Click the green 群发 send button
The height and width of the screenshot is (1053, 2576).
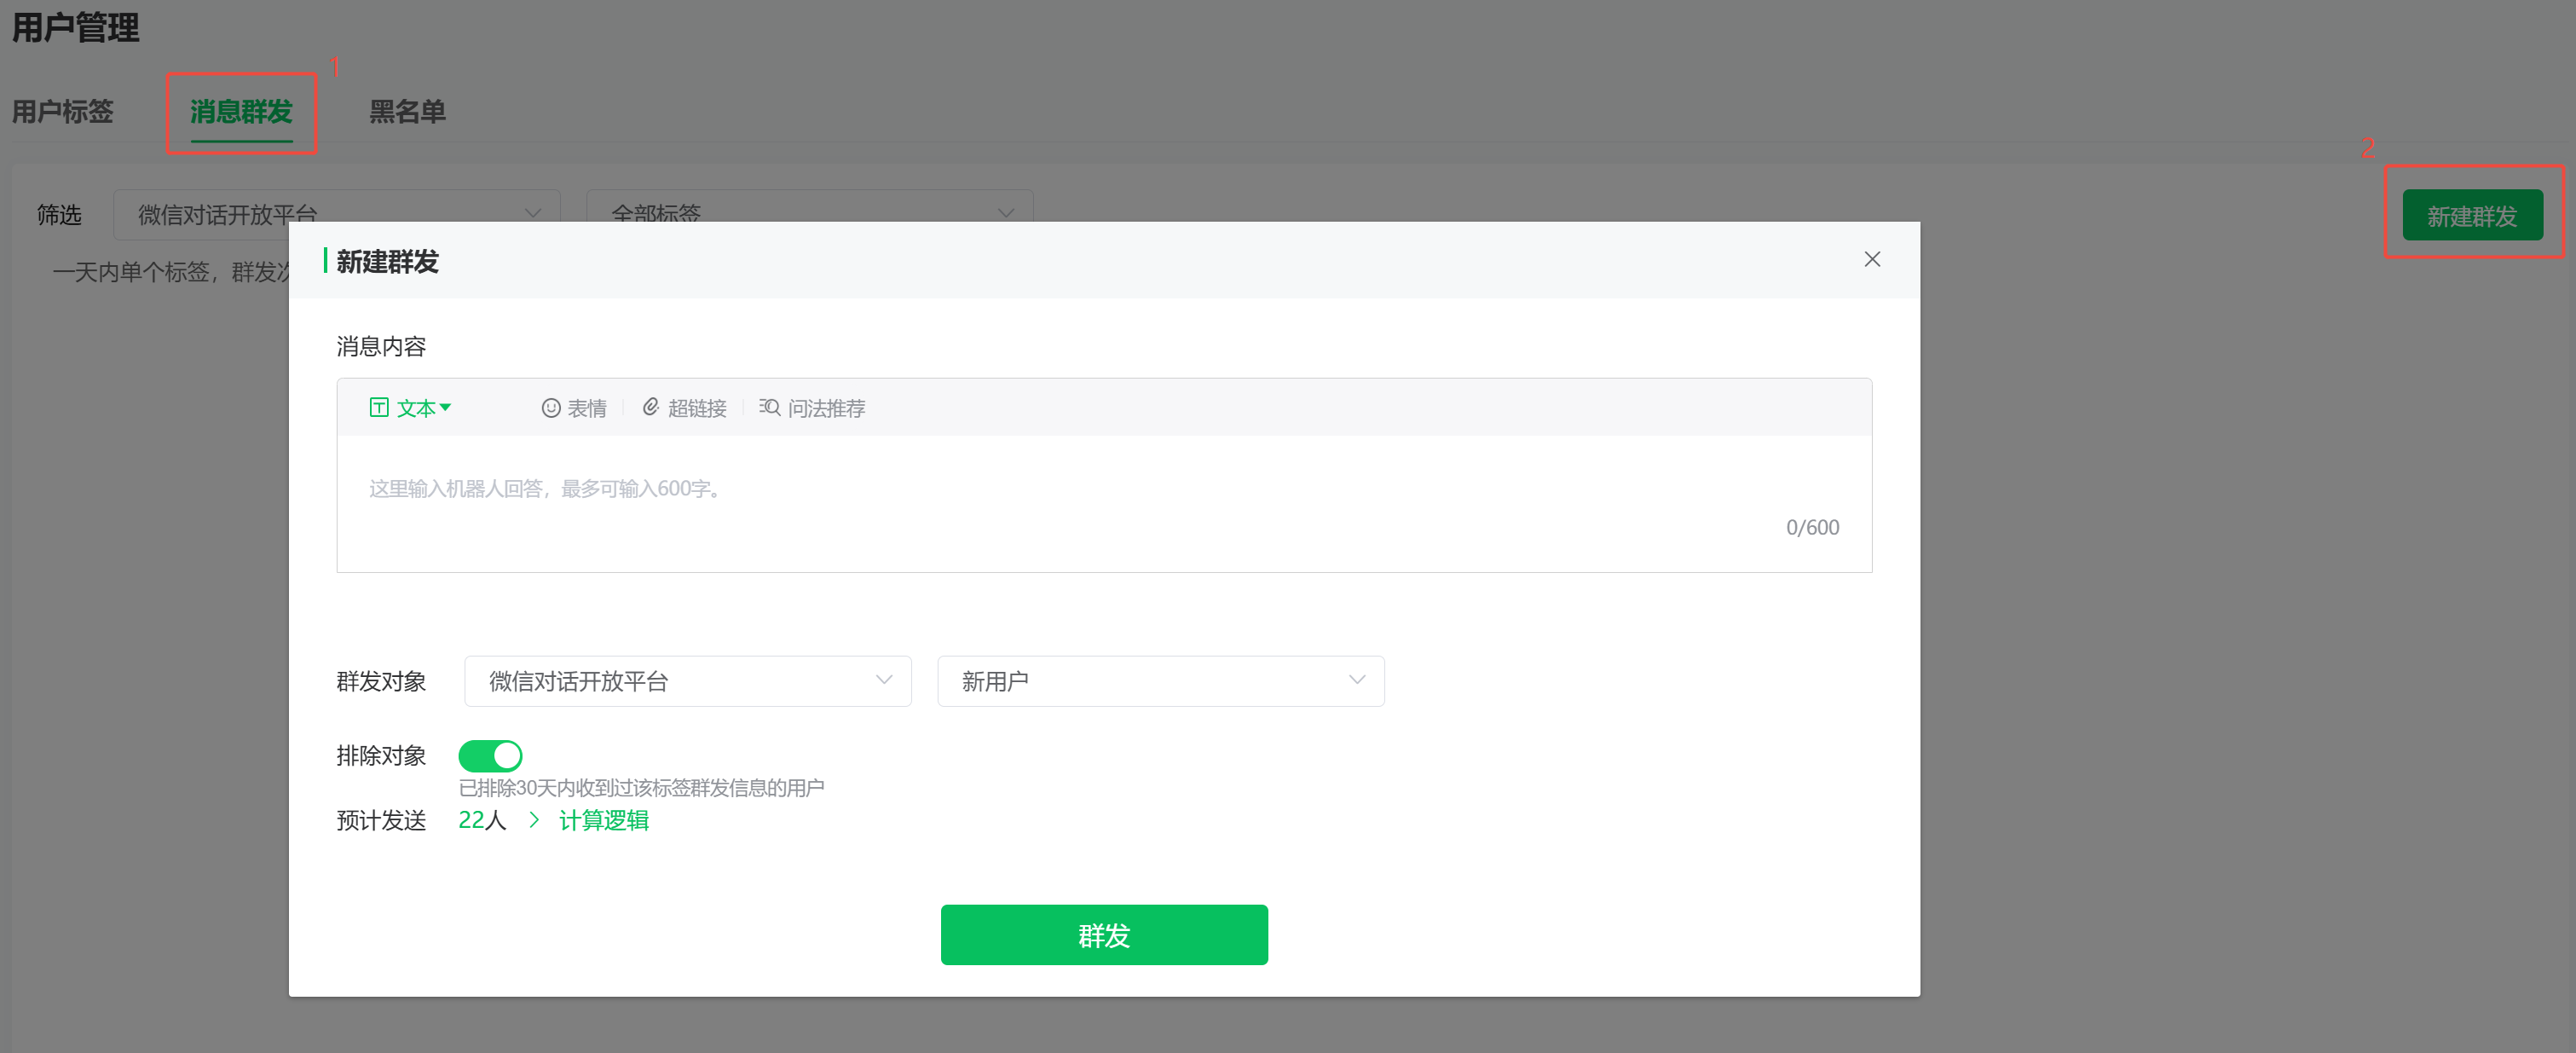[1104, 935]
